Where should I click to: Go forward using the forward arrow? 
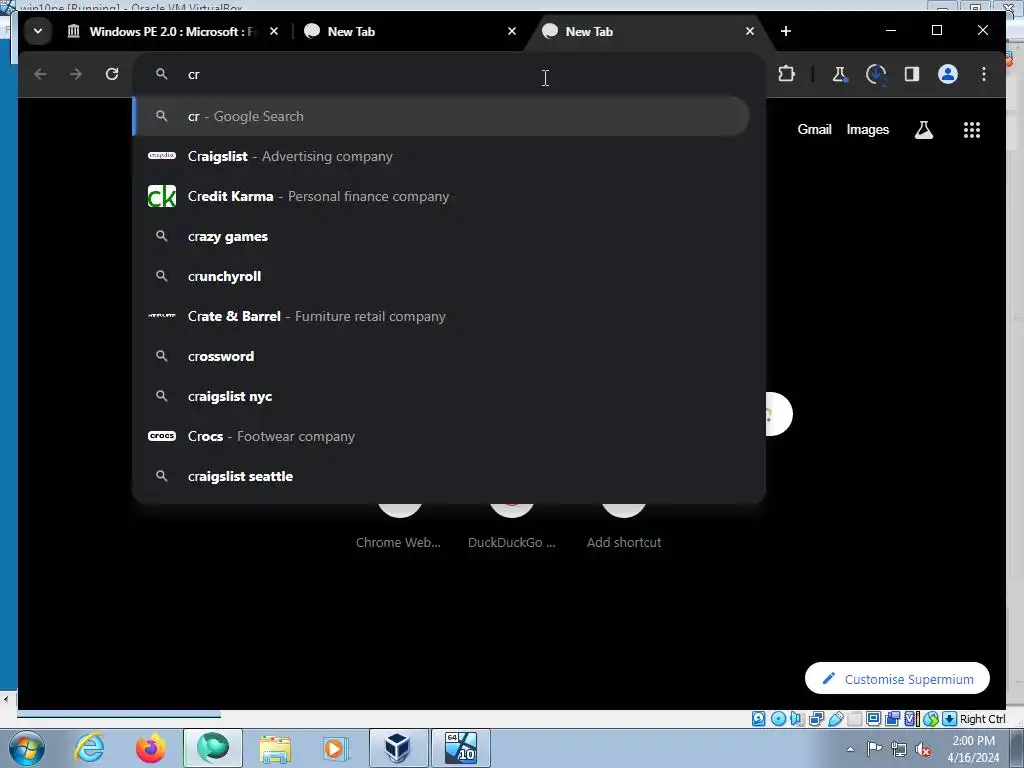click(x=76, y=74)
